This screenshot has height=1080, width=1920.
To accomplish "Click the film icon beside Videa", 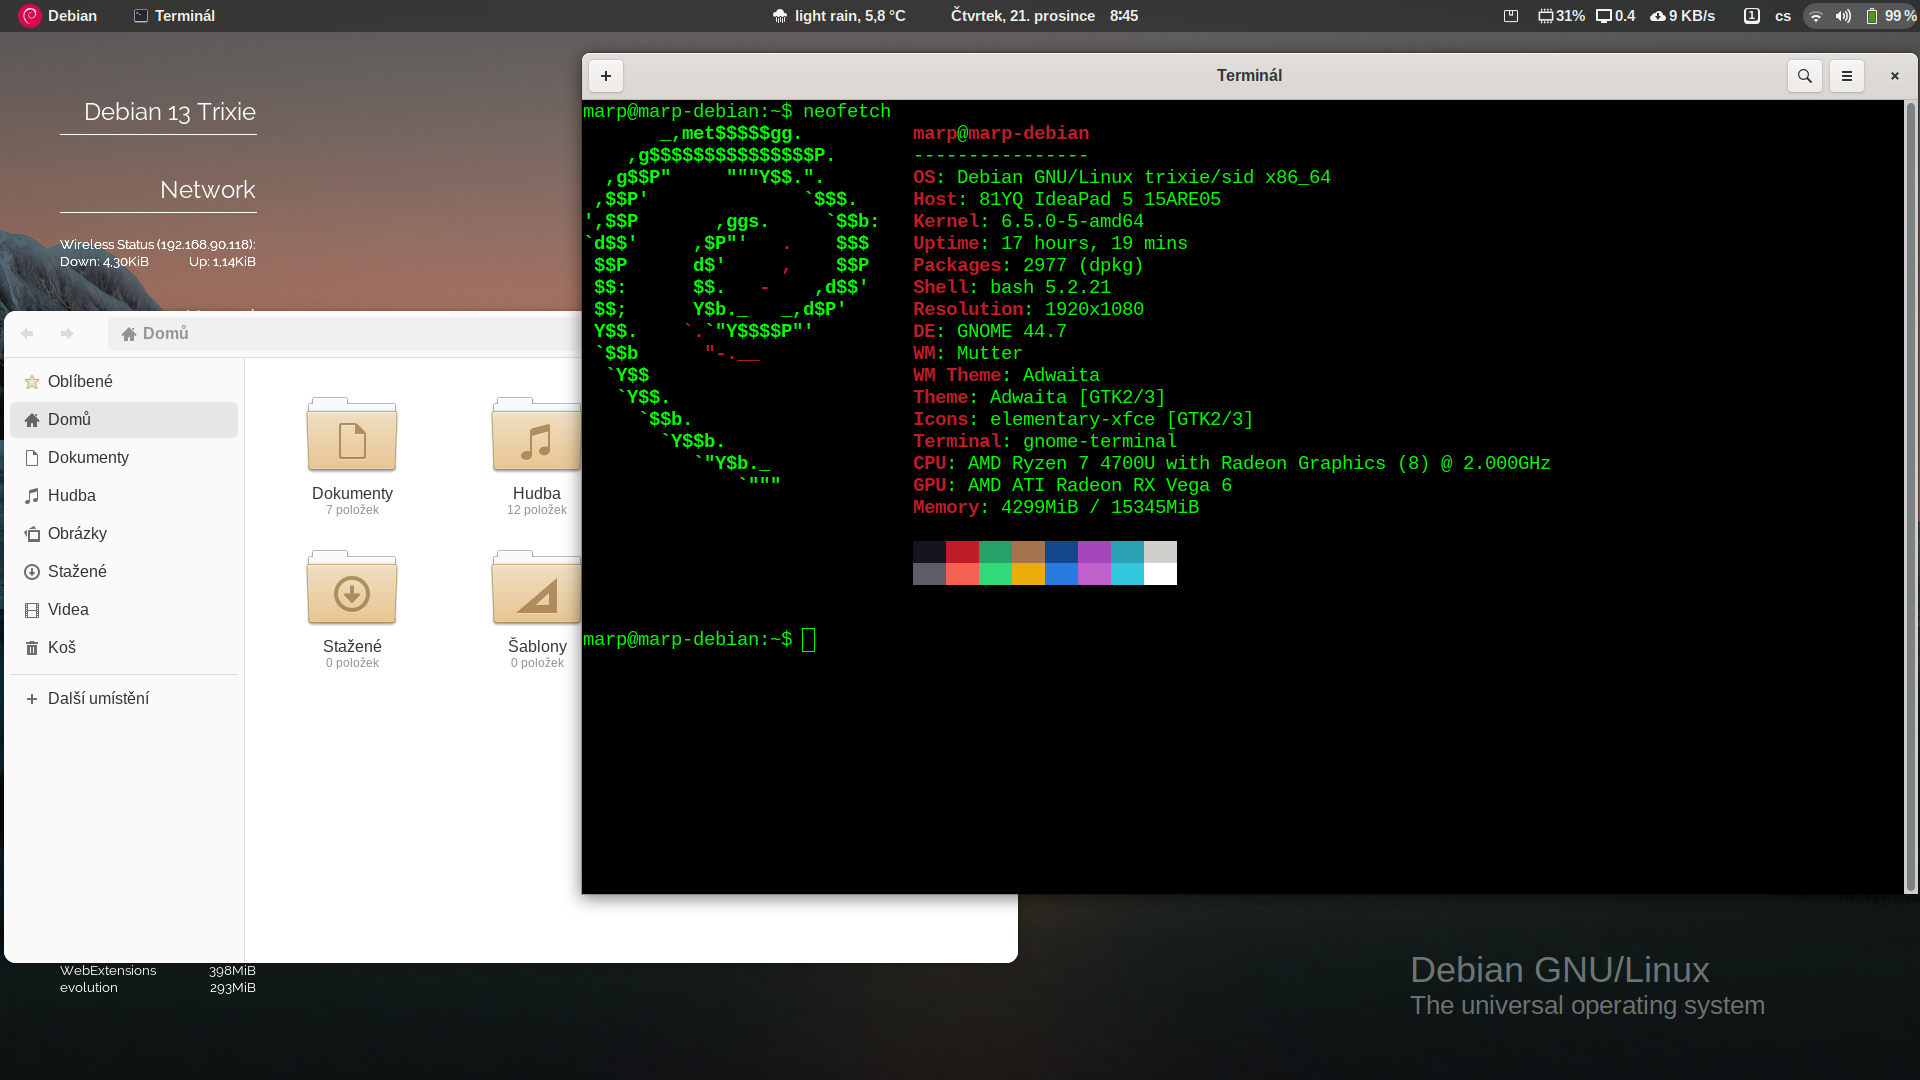I will point(32,610).
